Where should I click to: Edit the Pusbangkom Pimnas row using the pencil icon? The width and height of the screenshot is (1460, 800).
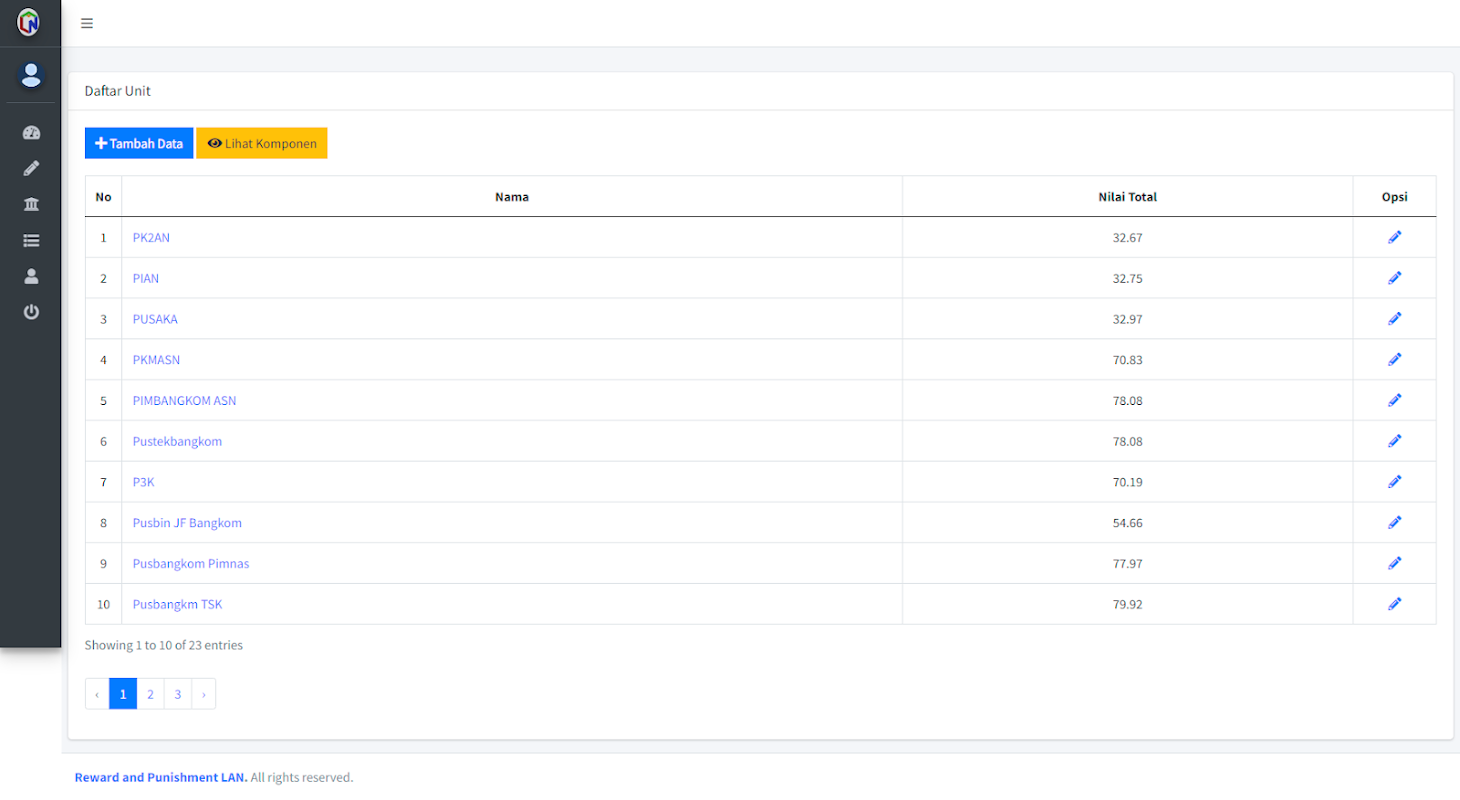click(1395, 563)
